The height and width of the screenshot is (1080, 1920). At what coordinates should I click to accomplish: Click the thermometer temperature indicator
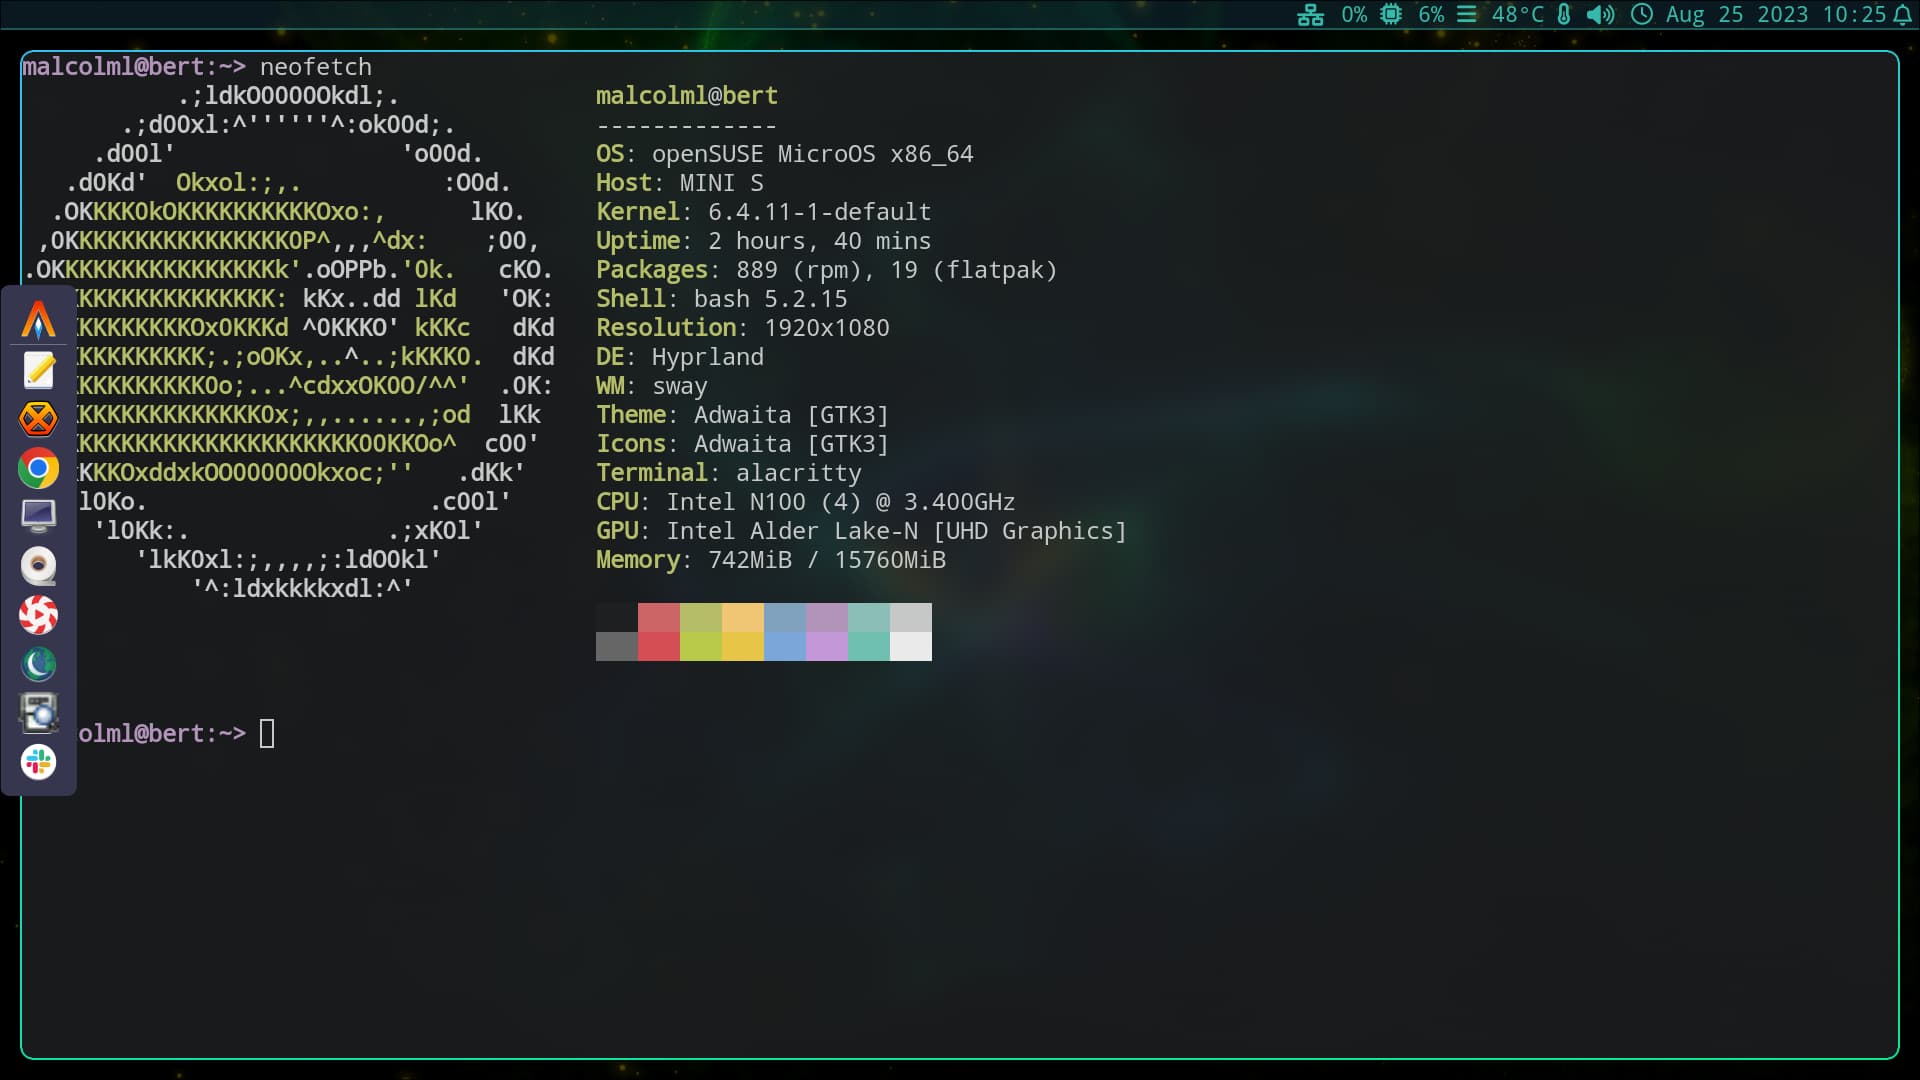click(1564, 15)
